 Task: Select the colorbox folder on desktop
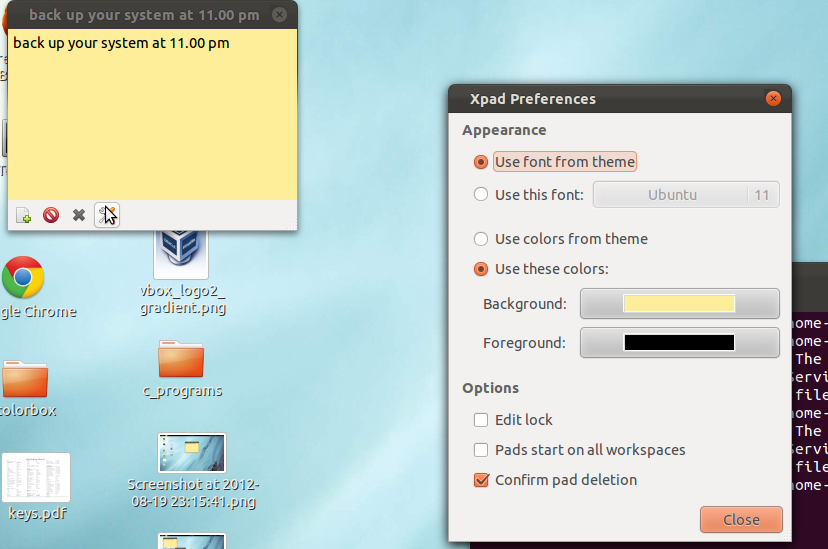pyautogui.click(x=25, y=378)
